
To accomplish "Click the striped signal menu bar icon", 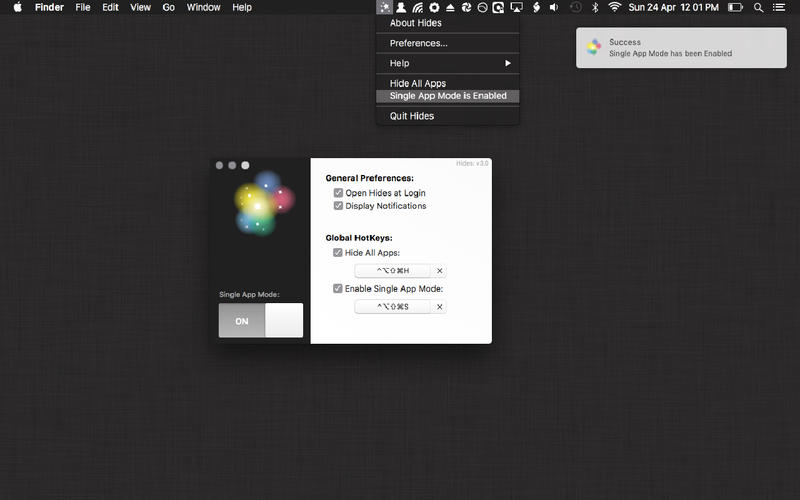I will [417, 7].
